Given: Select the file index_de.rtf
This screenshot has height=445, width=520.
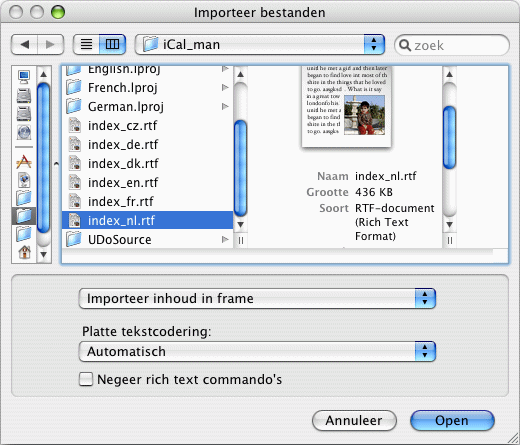Looking at the screenshot, I should [x=147, y=145].
